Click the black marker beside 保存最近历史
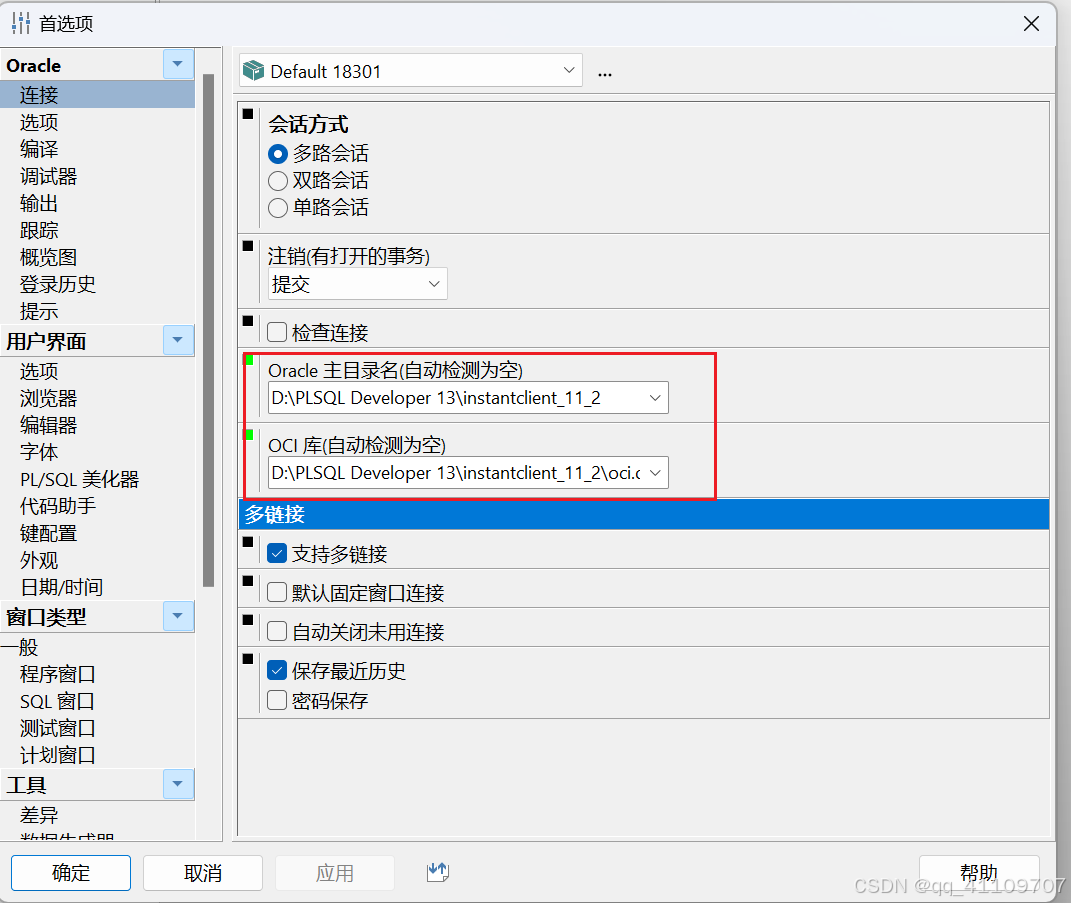 247,659
